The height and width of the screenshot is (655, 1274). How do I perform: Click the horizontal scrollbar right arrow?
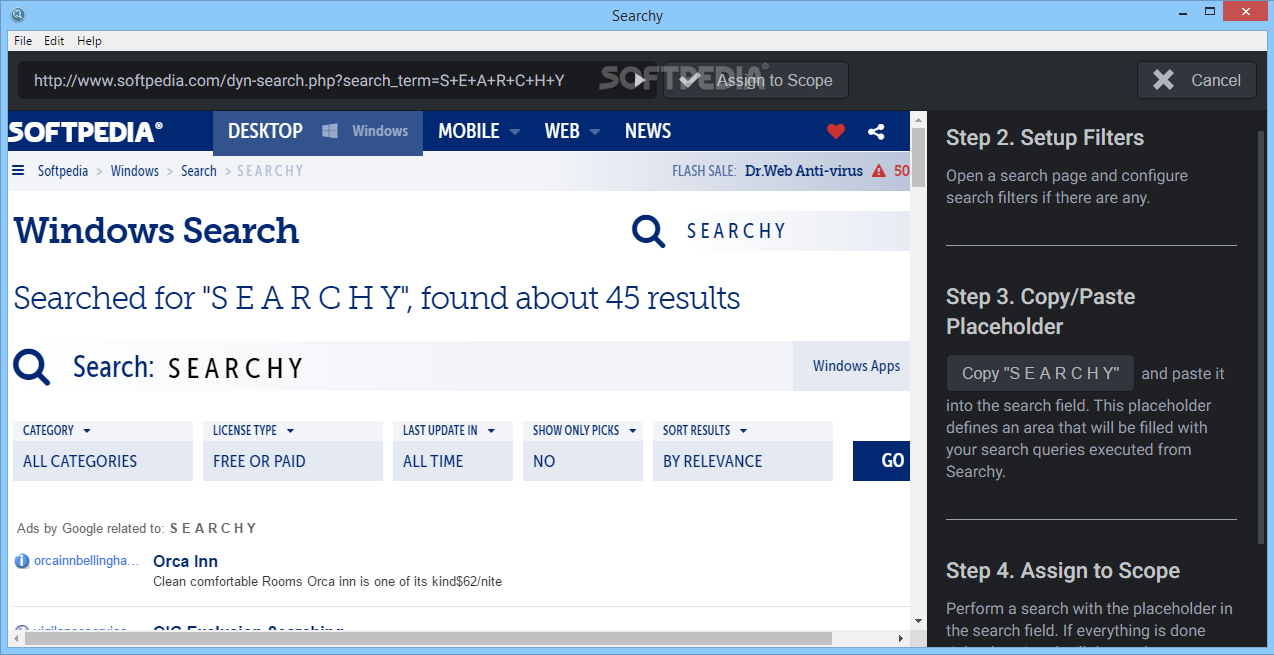[901, 638]
